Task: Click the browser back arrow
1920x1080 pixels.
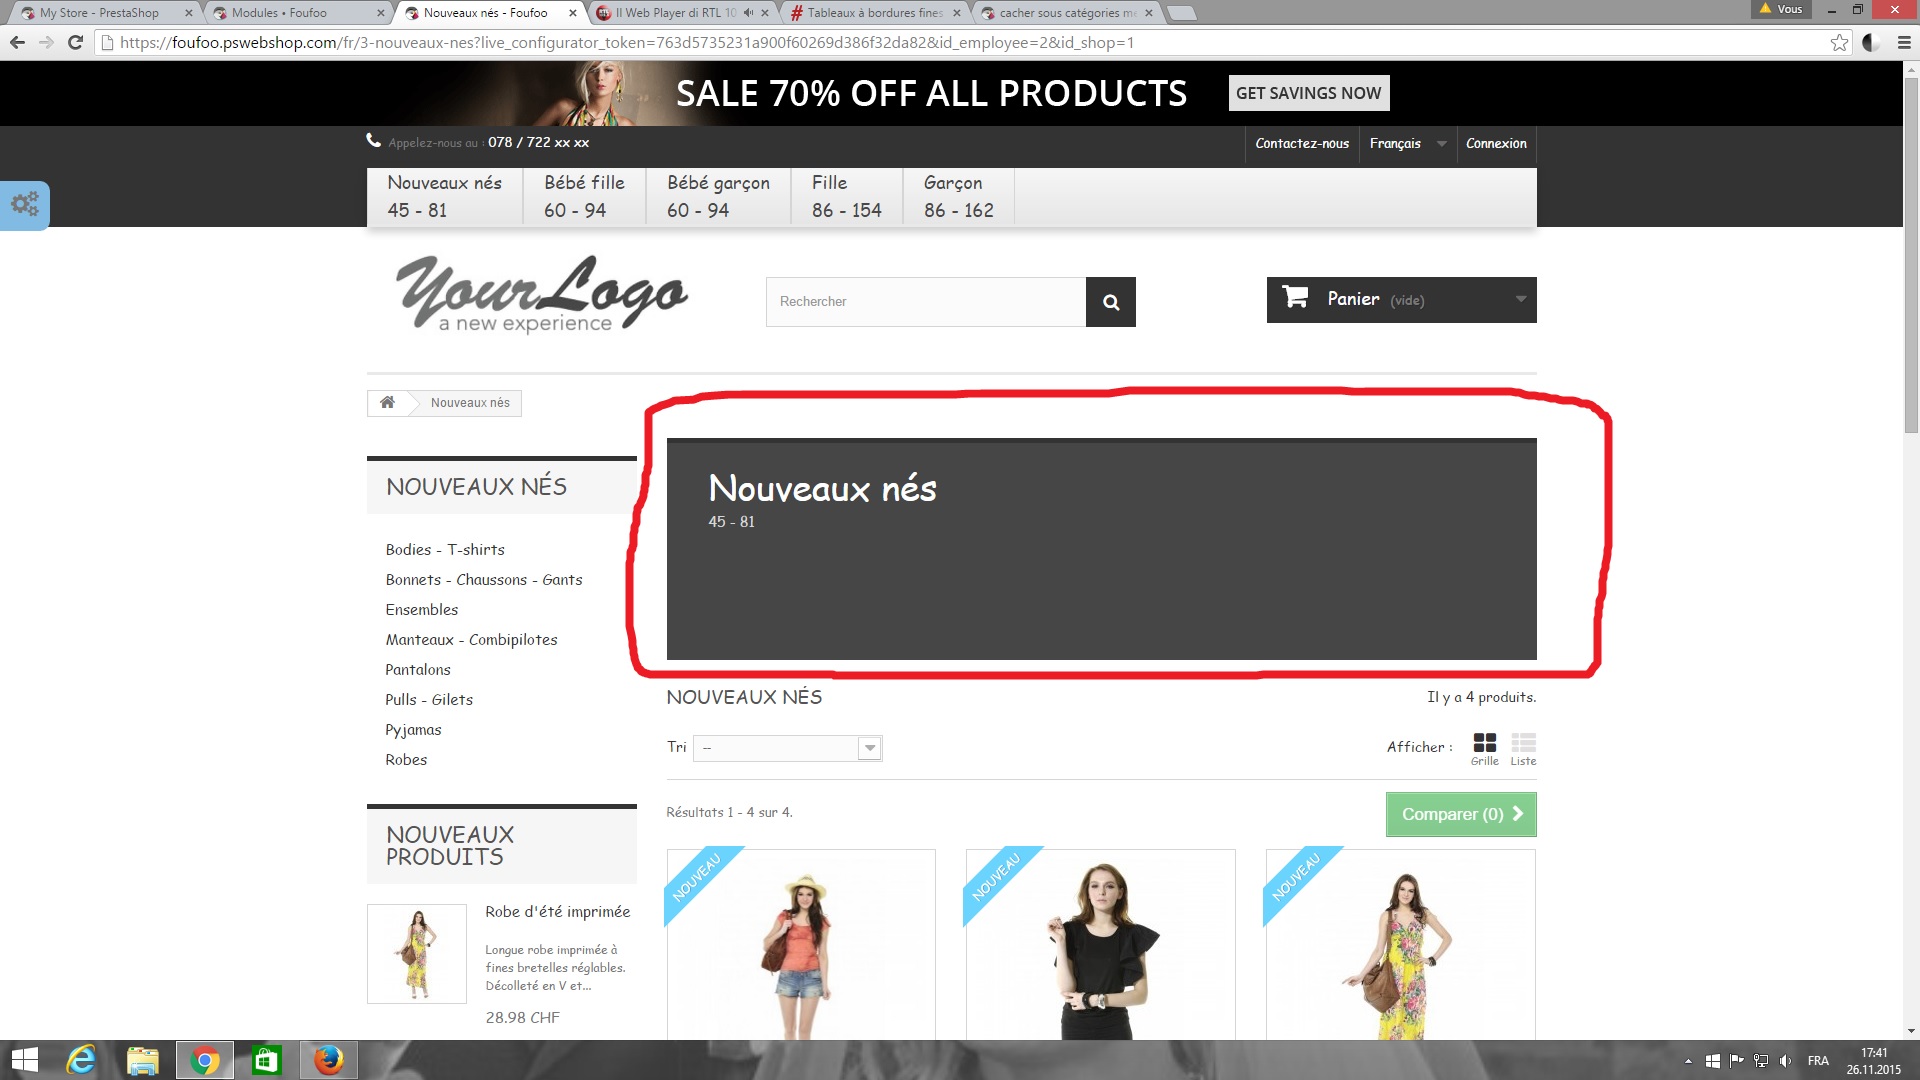Action: click(x=17, y=42)
